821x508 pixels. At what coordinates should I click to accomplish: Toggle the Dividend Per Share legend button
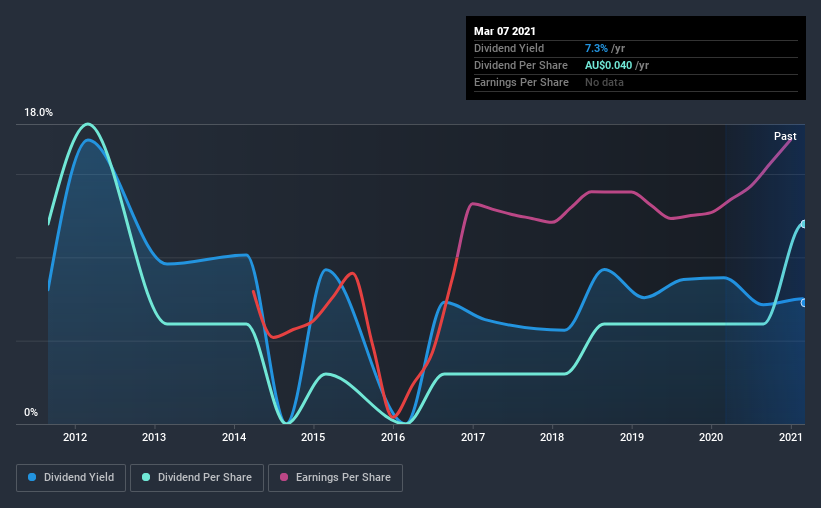pyautogui.click(x=197, y=478)
